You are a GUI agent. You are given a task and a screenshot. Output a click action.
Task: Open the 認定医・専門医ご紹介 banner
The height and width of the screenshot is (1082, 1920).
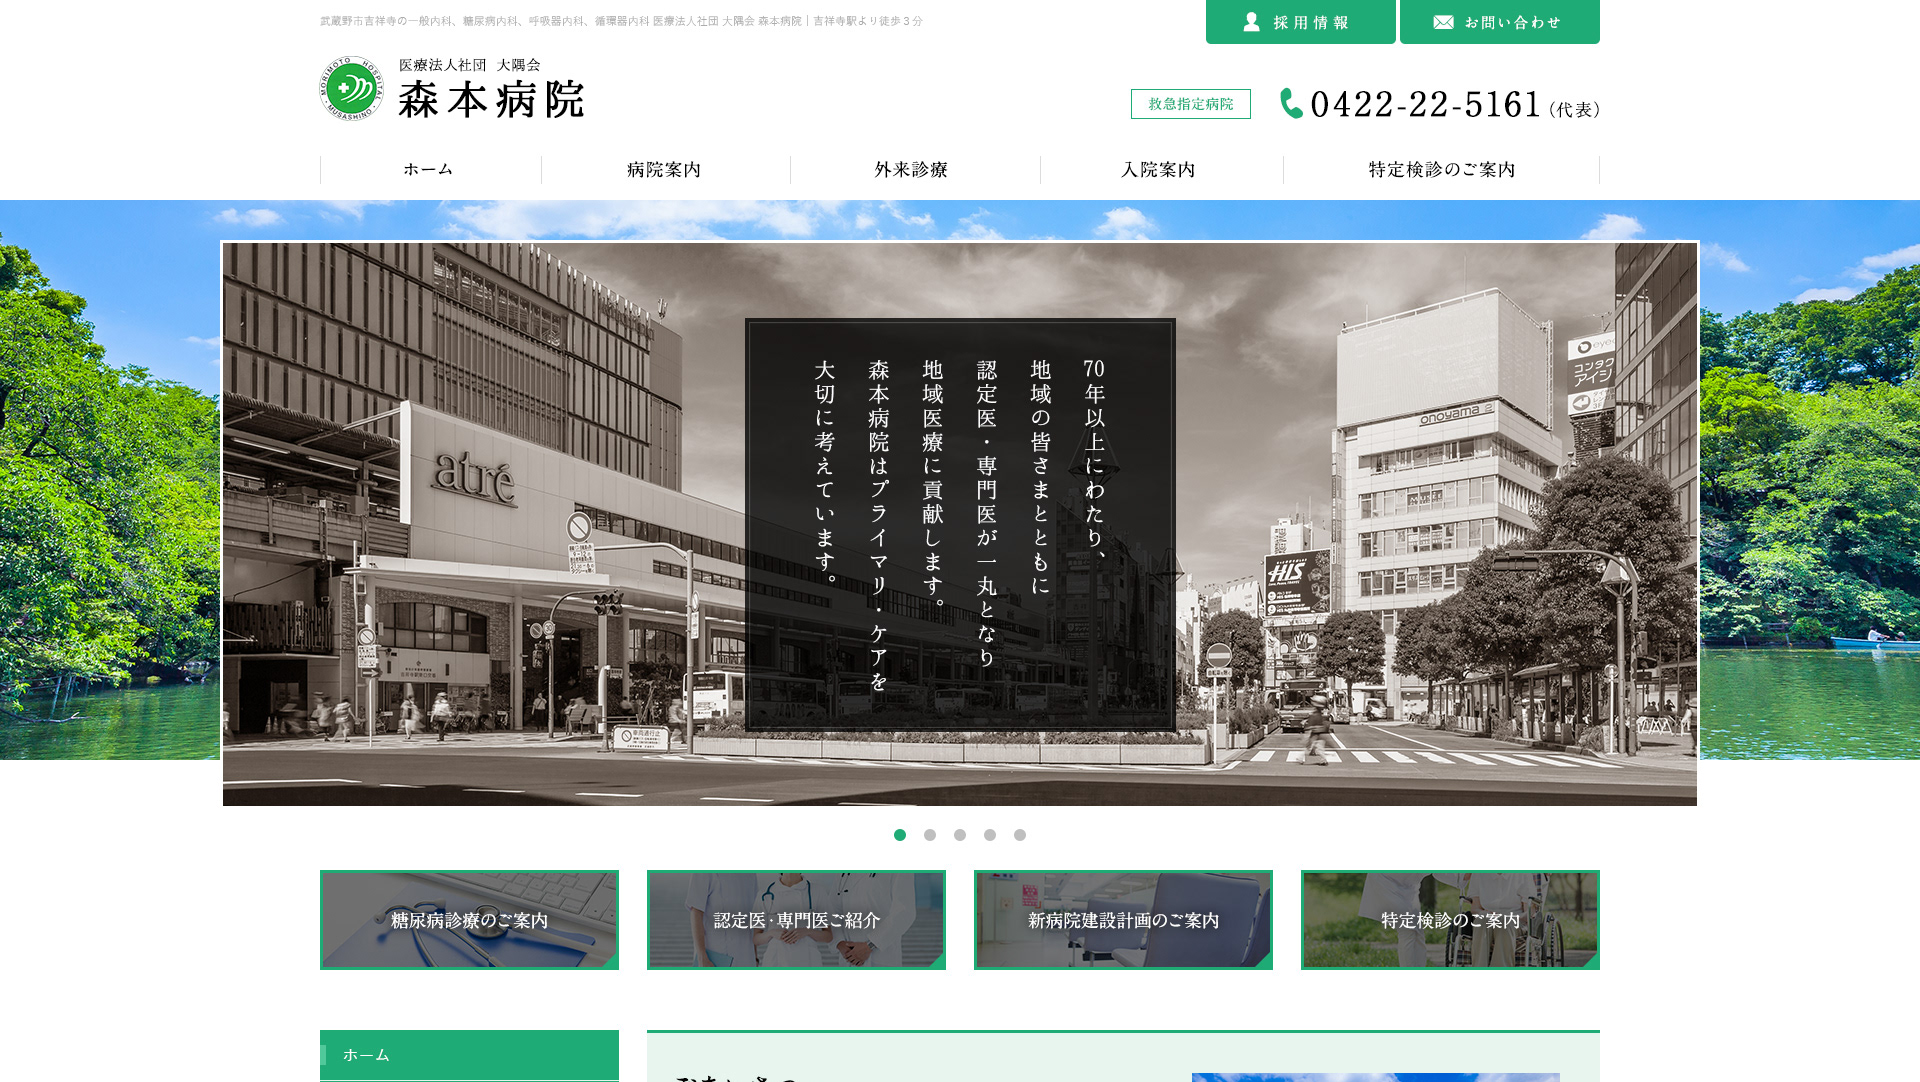pyautogui.click(x=796, y=920)
